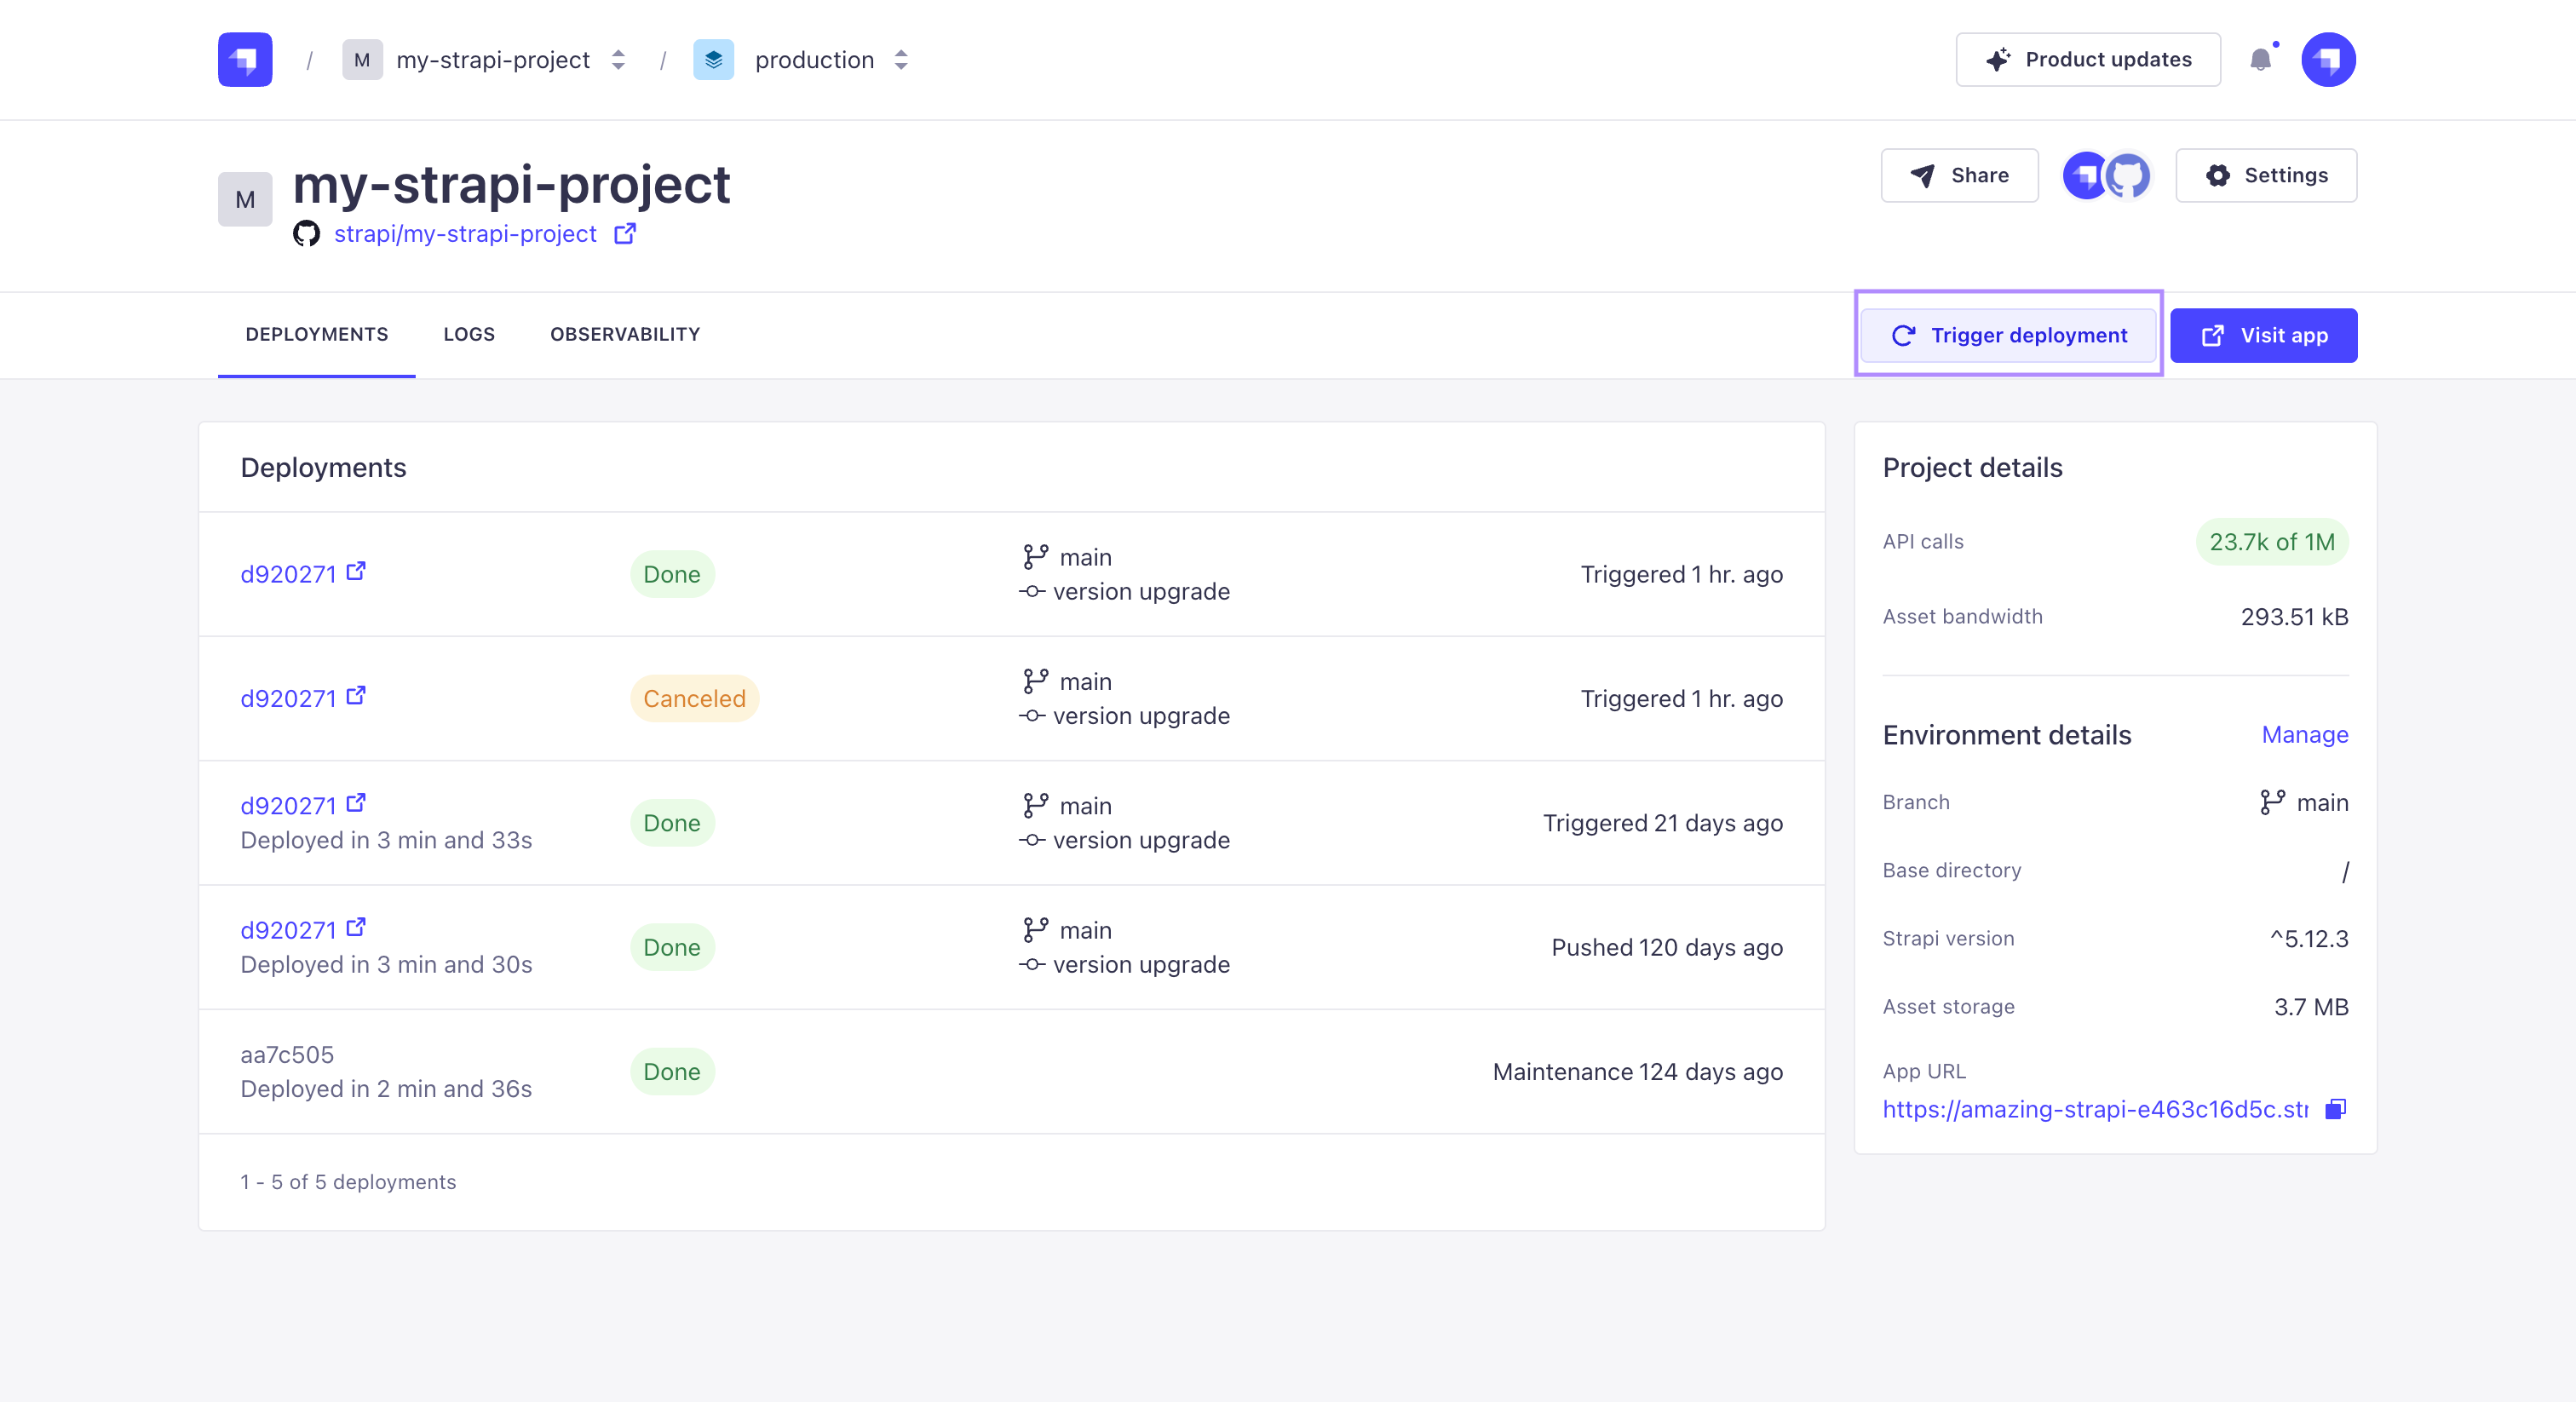Screen dimensions: 2576x1402
Task: Click commit icon in the 120 days ago row
Action: 1032,965
